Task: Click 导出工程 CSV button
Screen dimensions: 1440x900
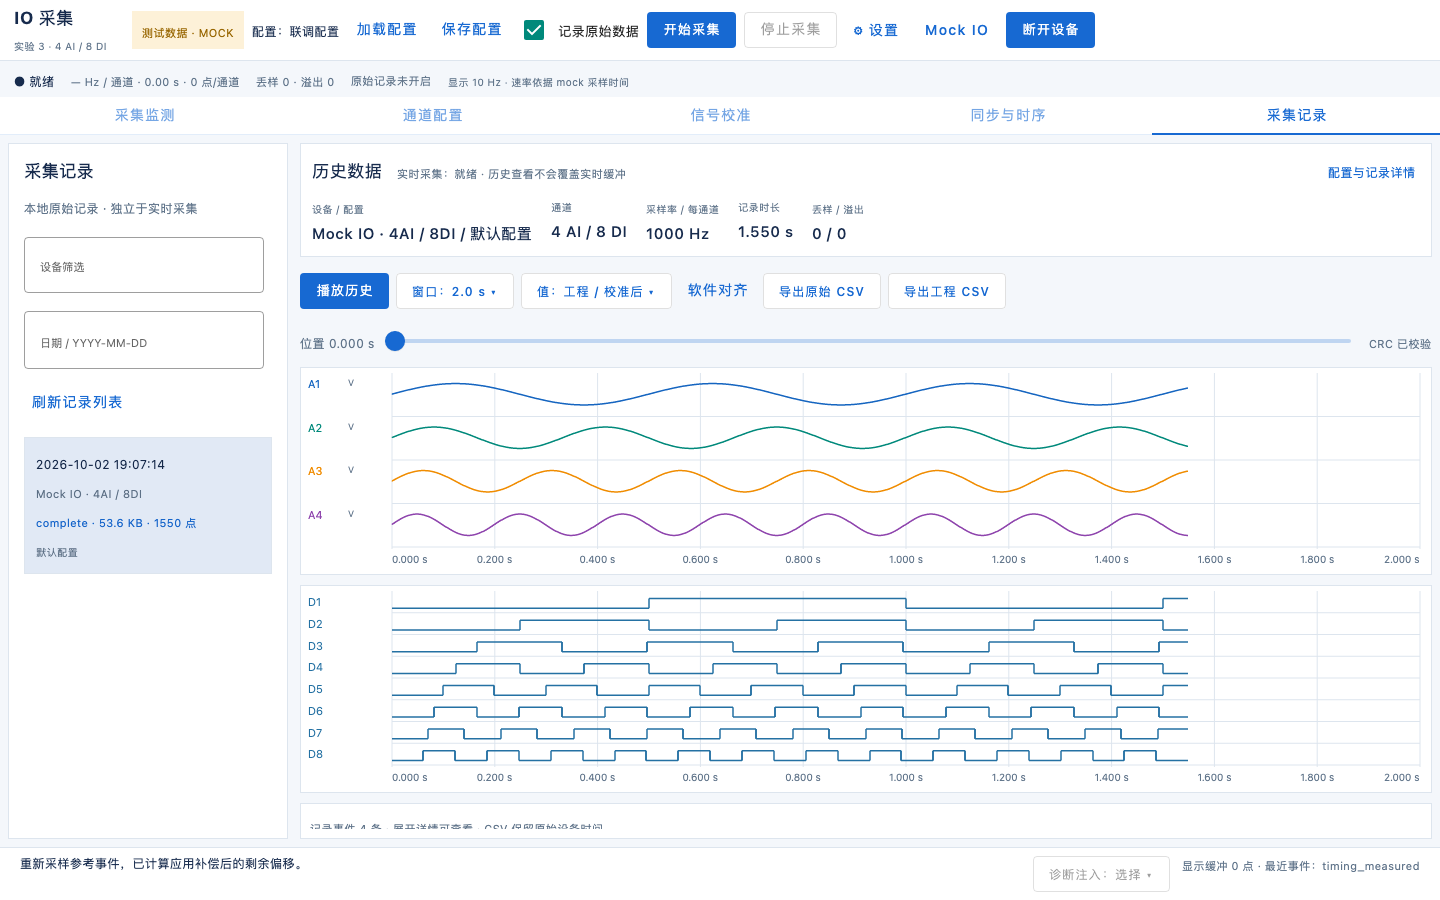Action: pos(946,291)
